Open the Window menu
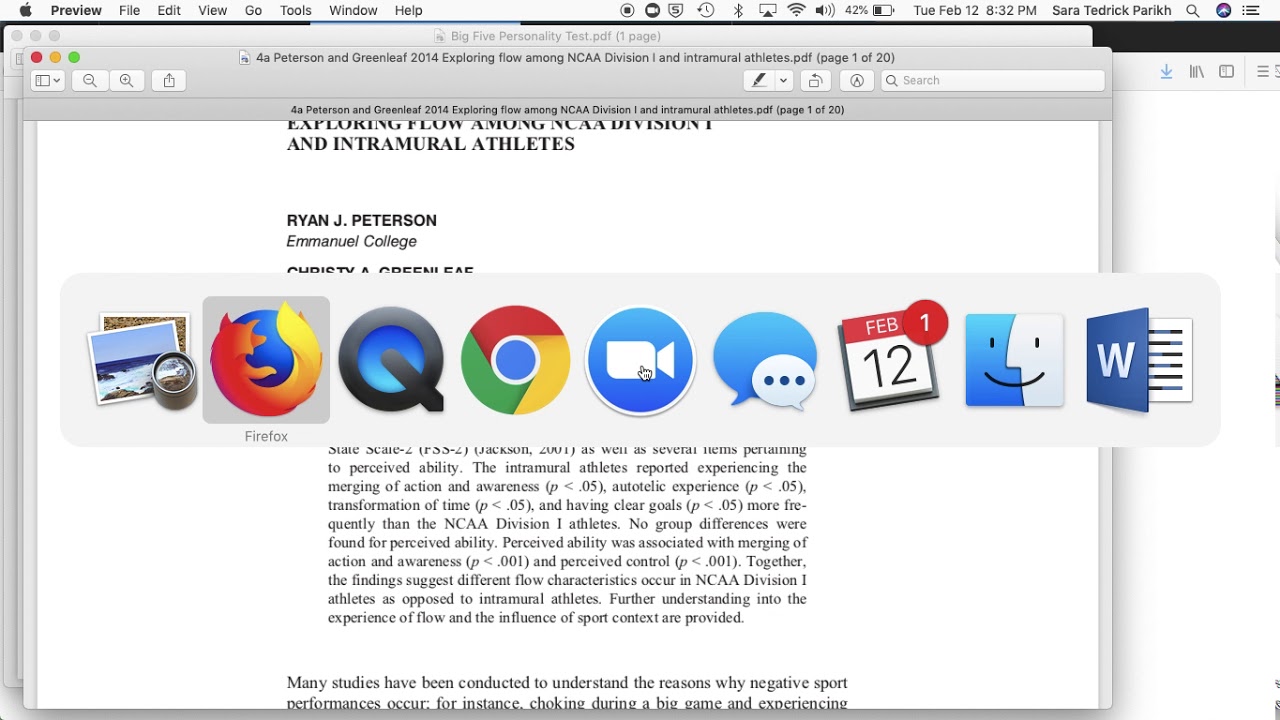The image size is (1280, 720). tap(353, 10)
